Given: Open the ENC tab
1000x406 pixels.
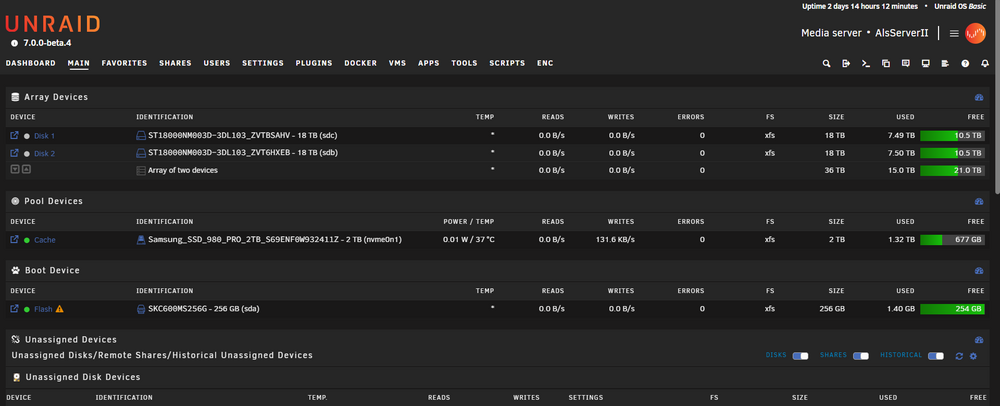Looking at the screenshot, I should [545, 63].
